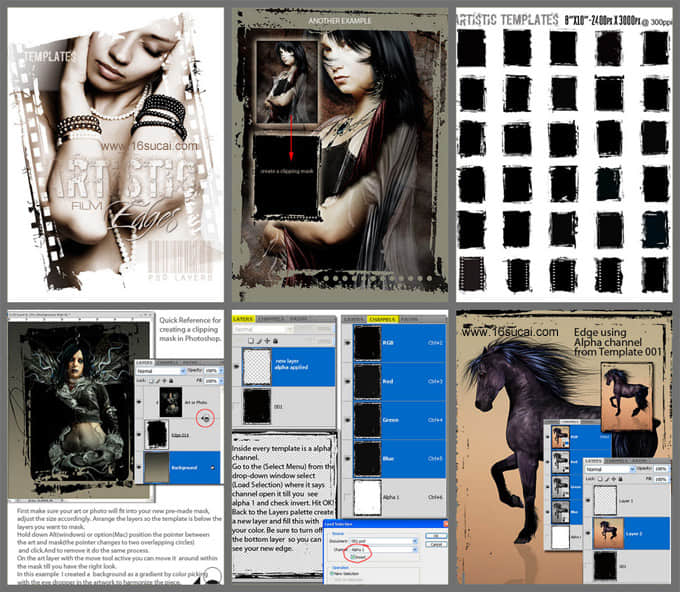The image size is (680, 592).
Task: Select the LAYERS tab in horse Layers panel
Action: click(x=593, y=461)
